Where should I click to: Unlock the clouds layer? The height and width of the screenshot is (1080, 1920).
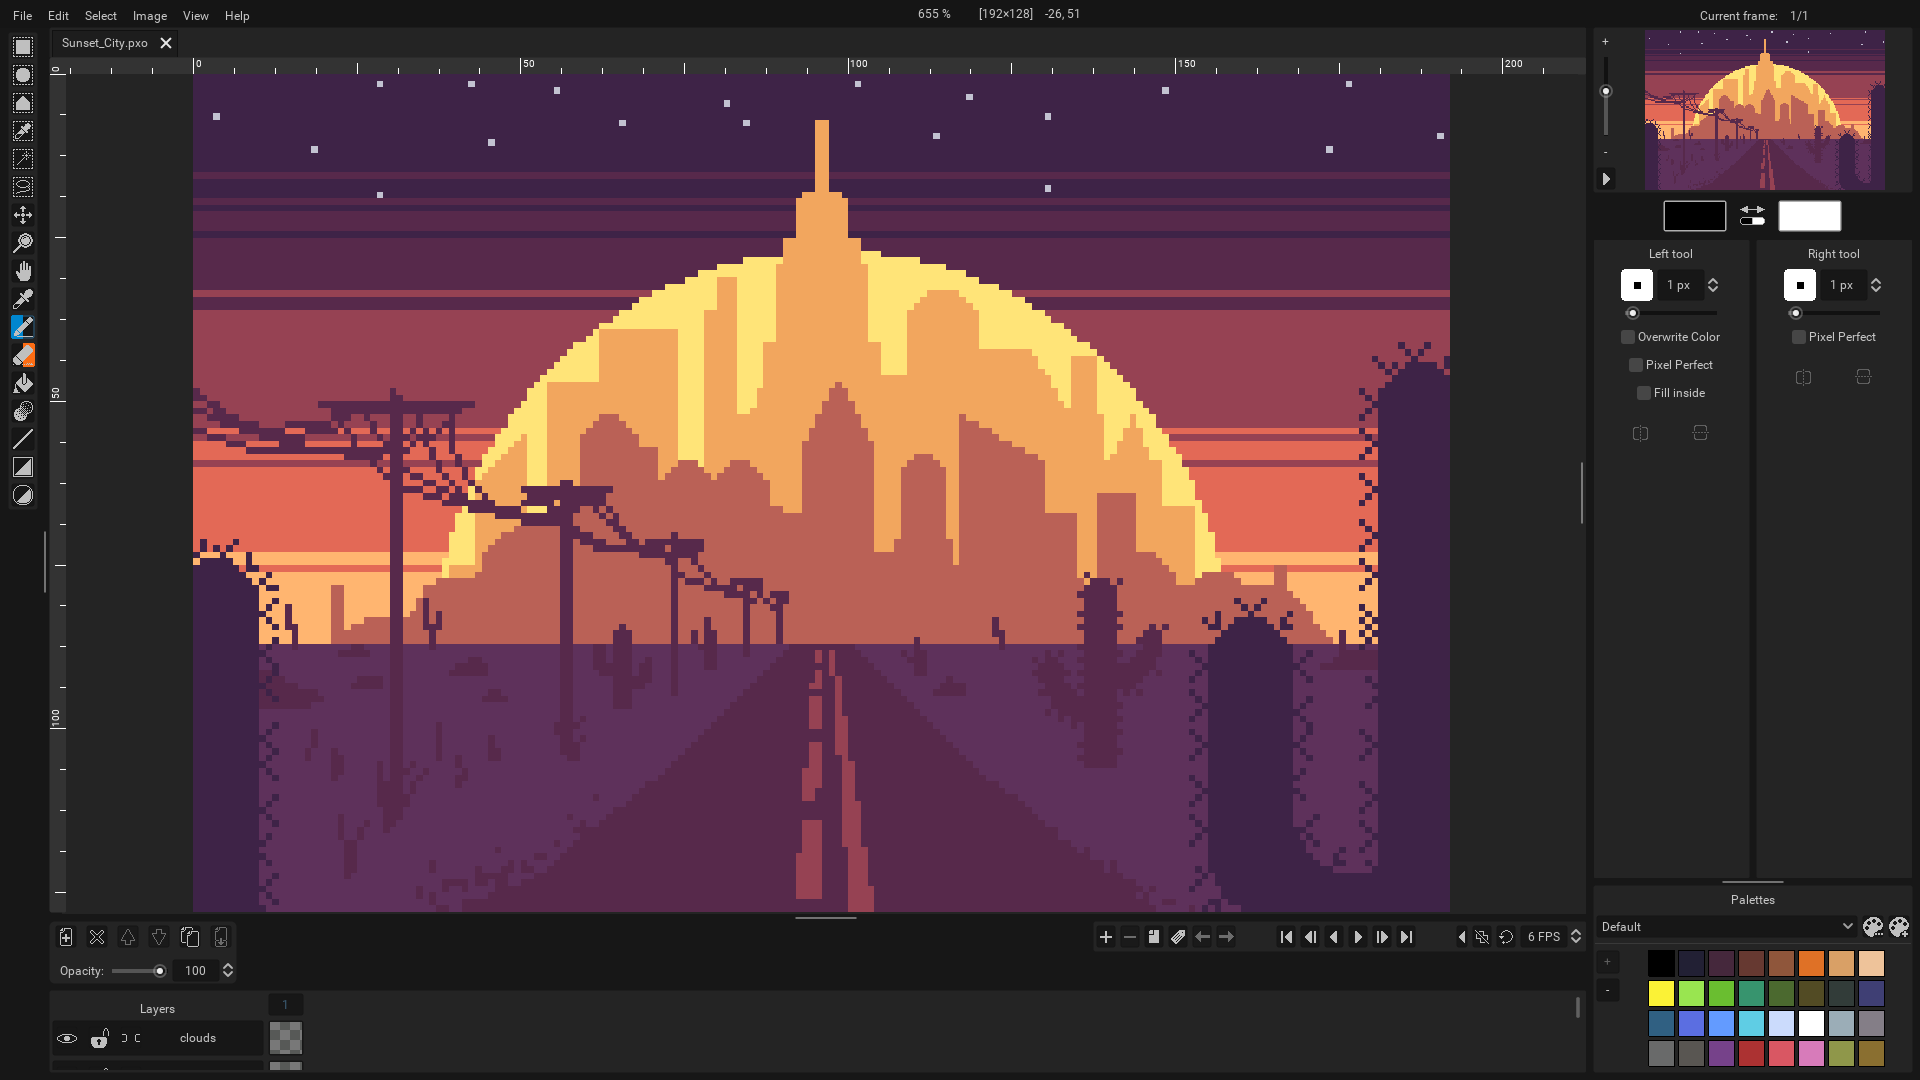tap(100, 1038)
